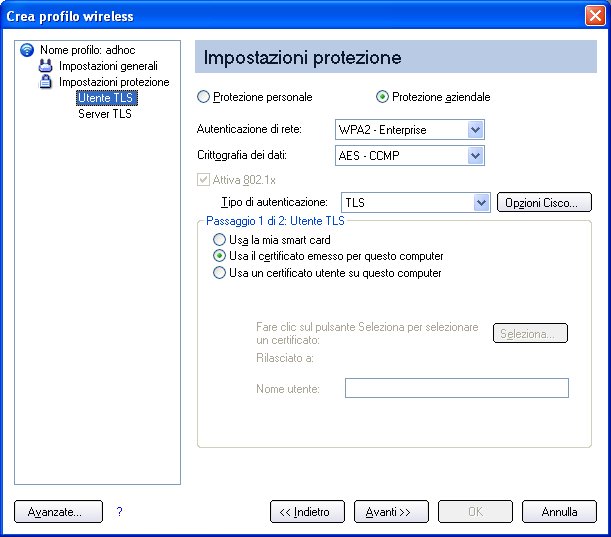Image resolution: width=611 pixels, height=537 pixels.
Task: Go forward with the Avanti button
Action: pyautogui.click(x=391, y=512)
